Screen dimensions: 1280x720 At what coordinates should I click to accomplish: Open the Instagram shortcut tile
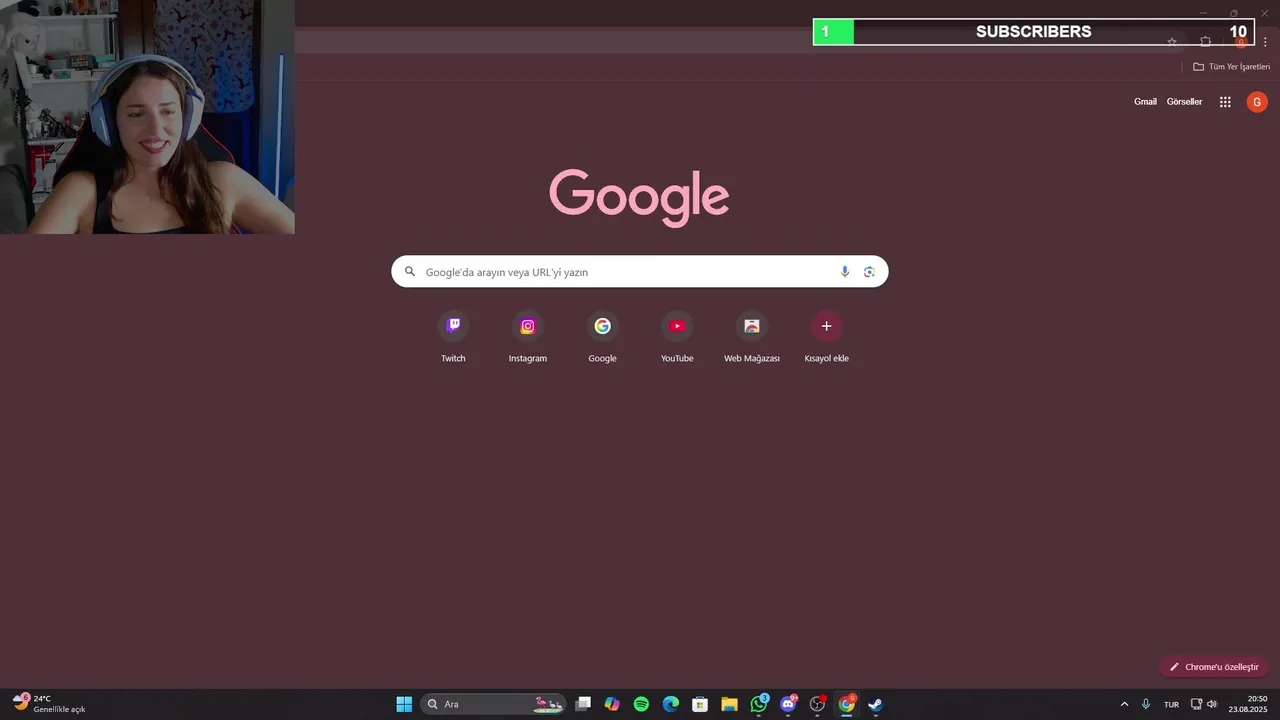(x=528, y=338)
